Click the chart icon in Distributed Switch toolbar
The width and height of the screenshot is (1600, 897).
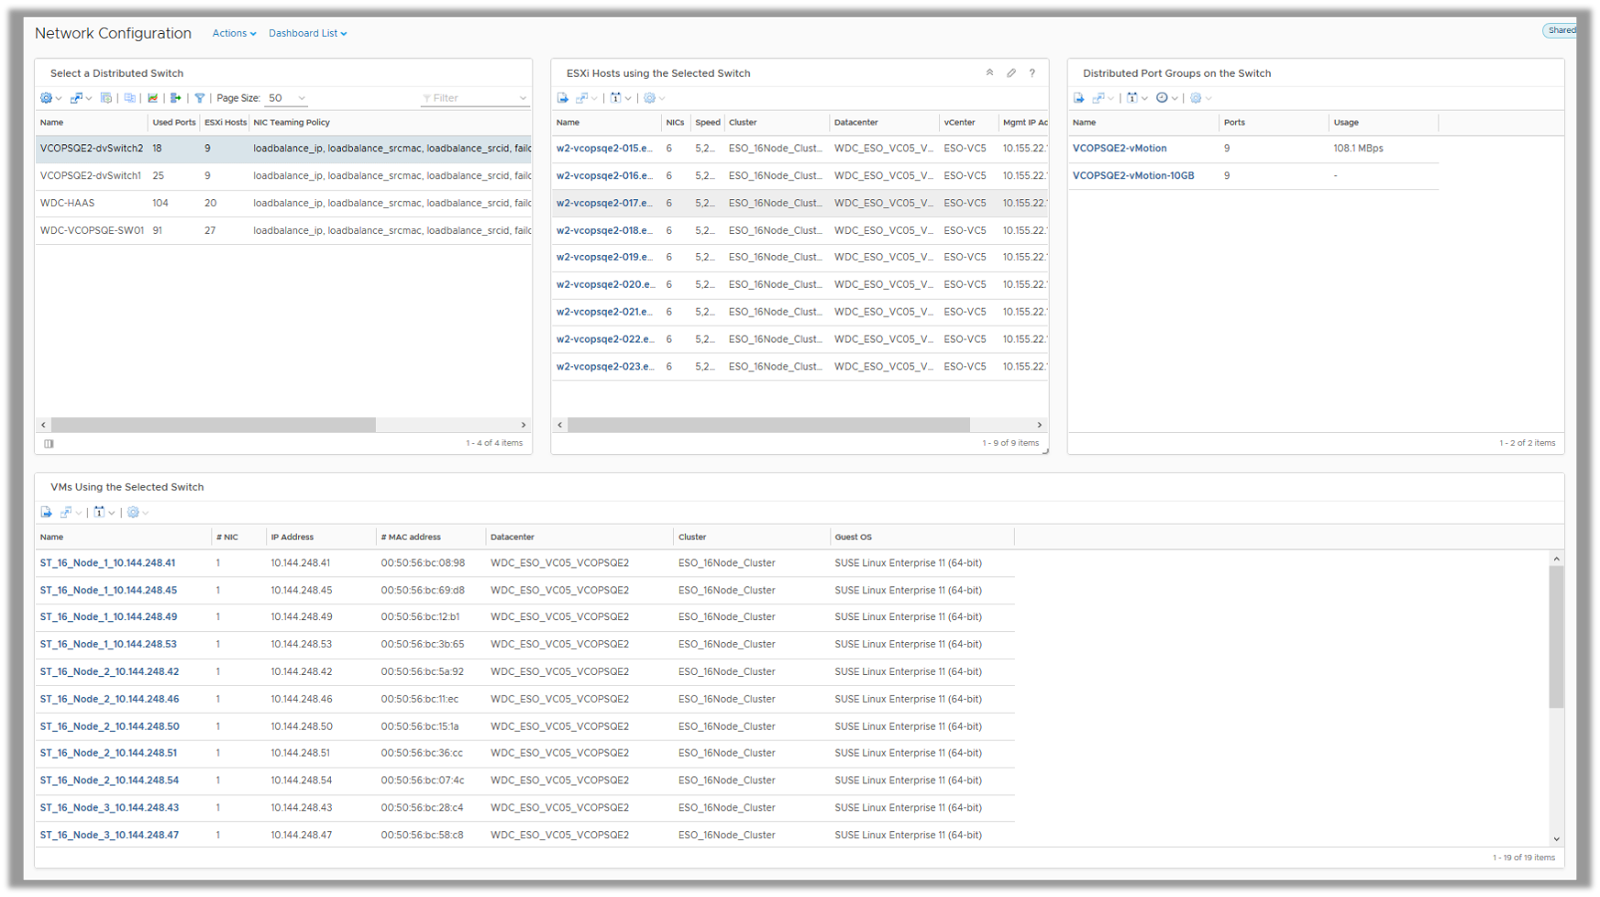153,98
